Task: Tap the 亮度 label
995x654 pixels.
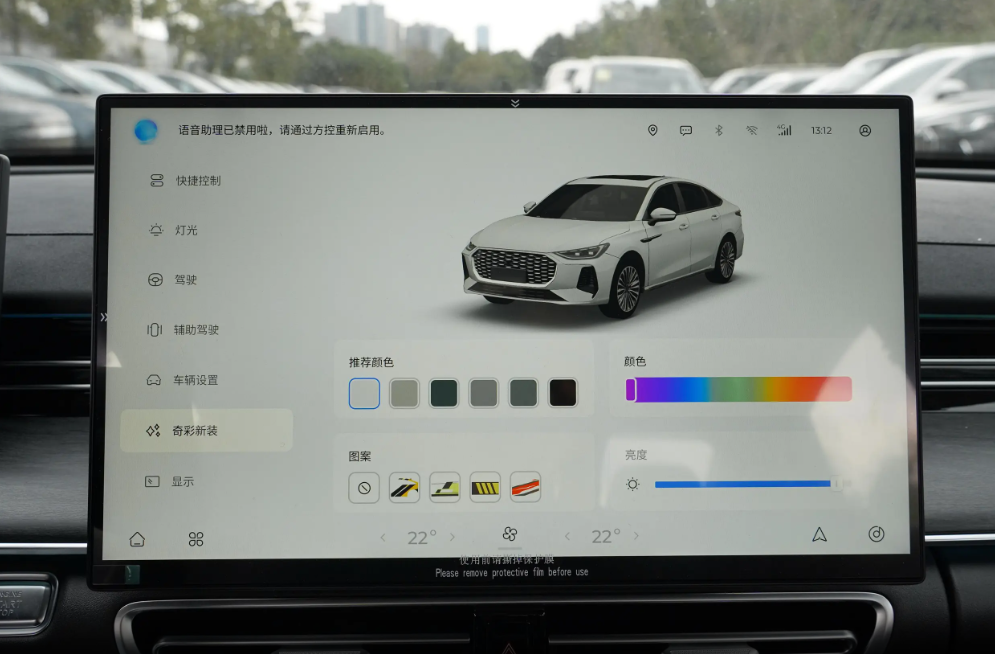Action: (636, 455)
